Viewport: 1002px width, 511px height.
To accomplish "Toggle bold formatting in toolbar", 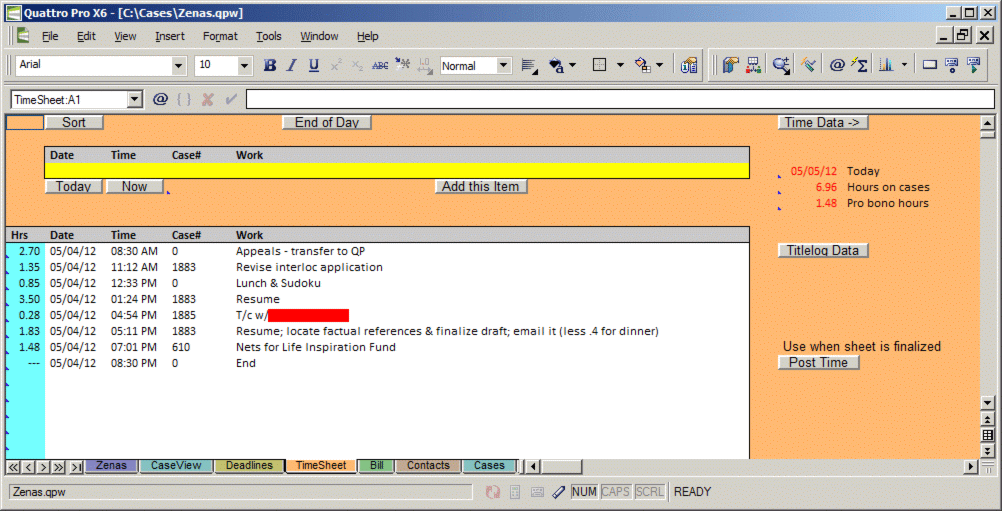I will point(269,66).
